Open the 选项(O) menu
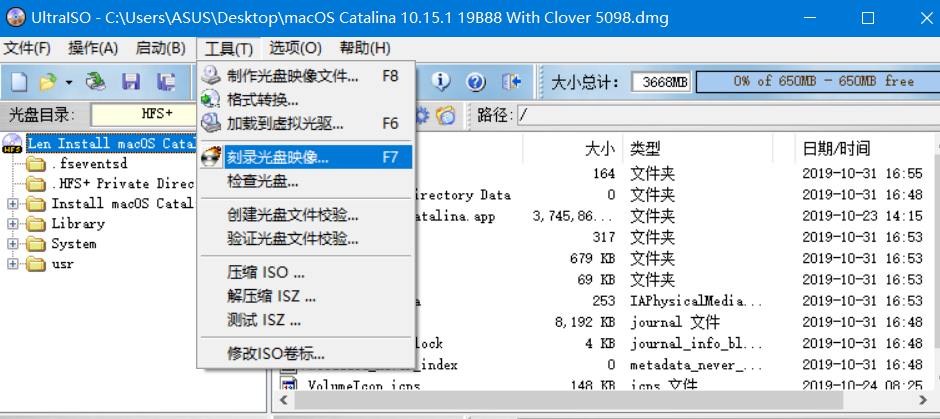The height and width of the screenshot is (419, 940). coord(296,48)
